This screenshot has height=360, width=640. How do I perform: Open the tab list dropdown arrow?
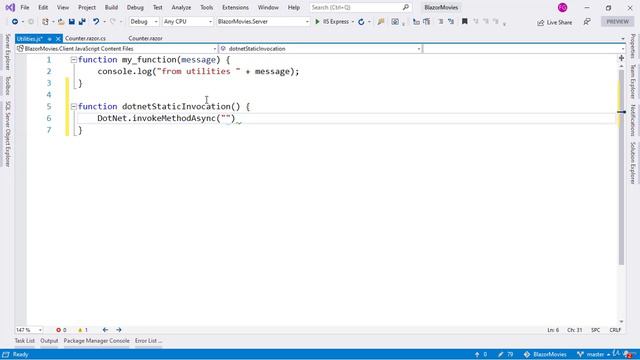pos(623,39)
